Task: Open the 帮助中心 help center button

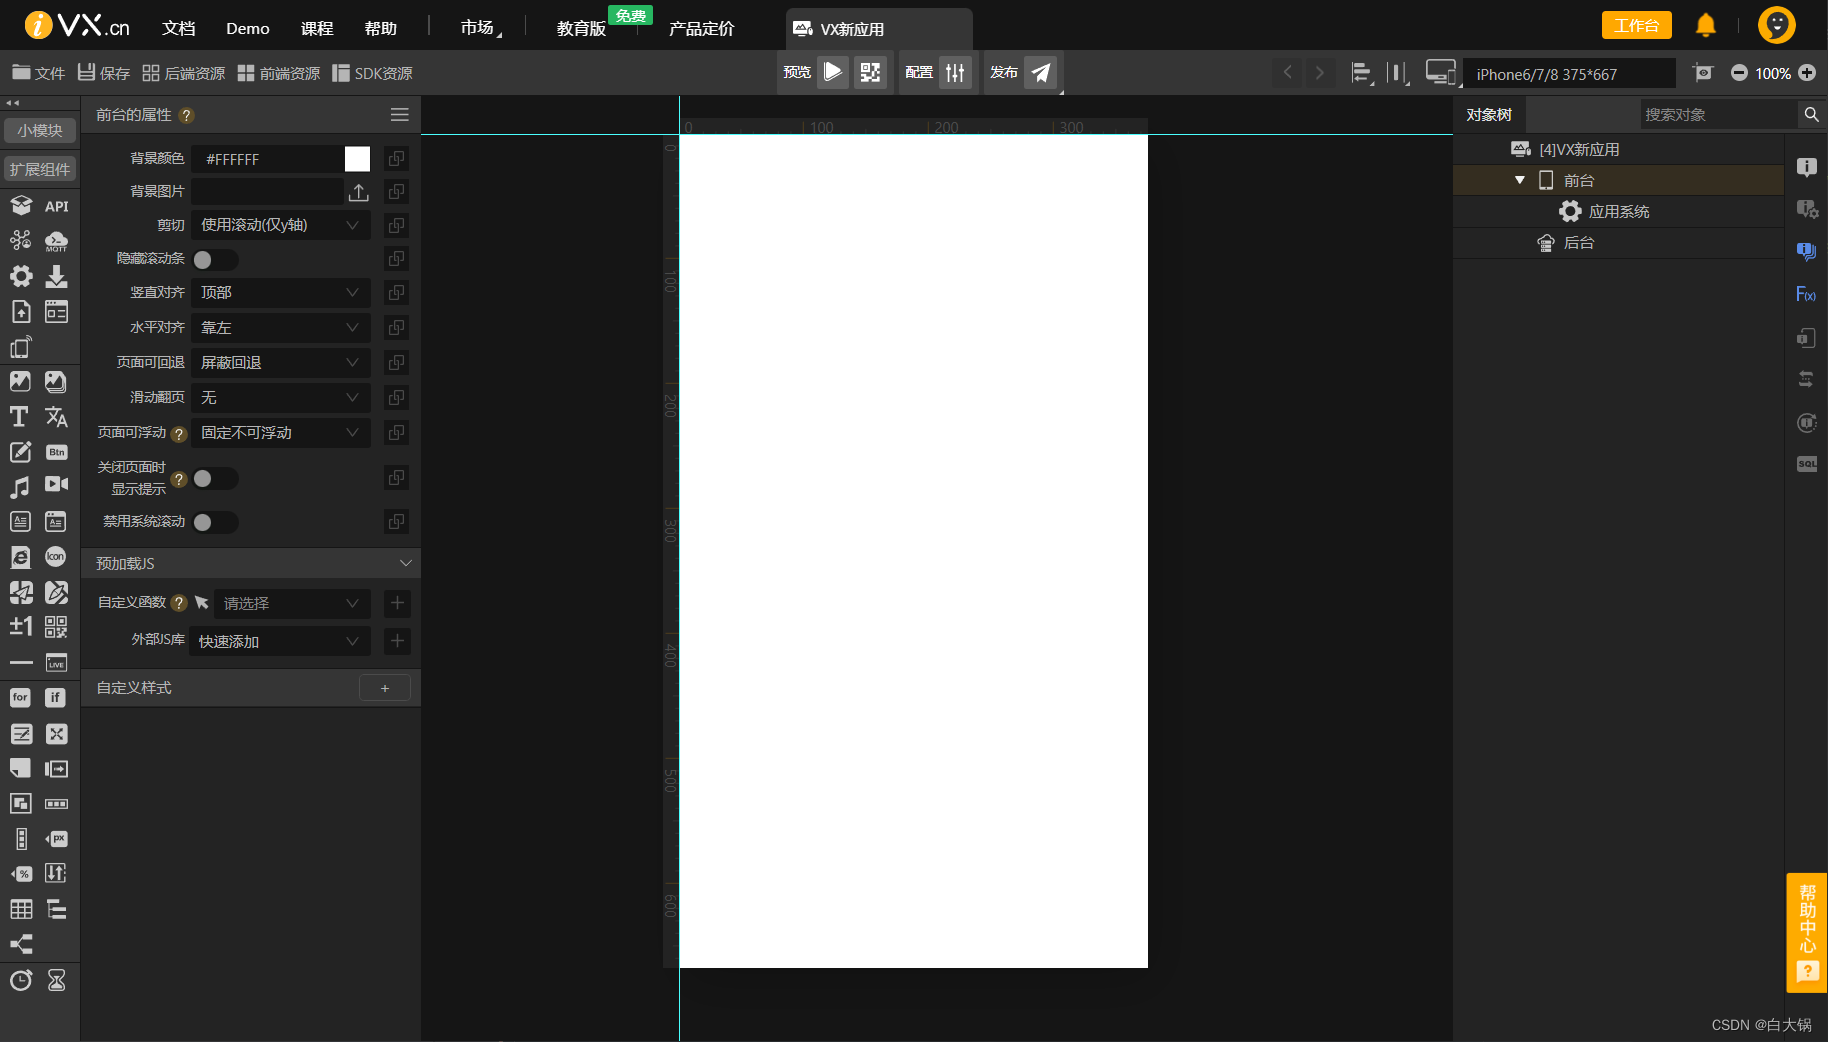Action: tap(1807, 932)
